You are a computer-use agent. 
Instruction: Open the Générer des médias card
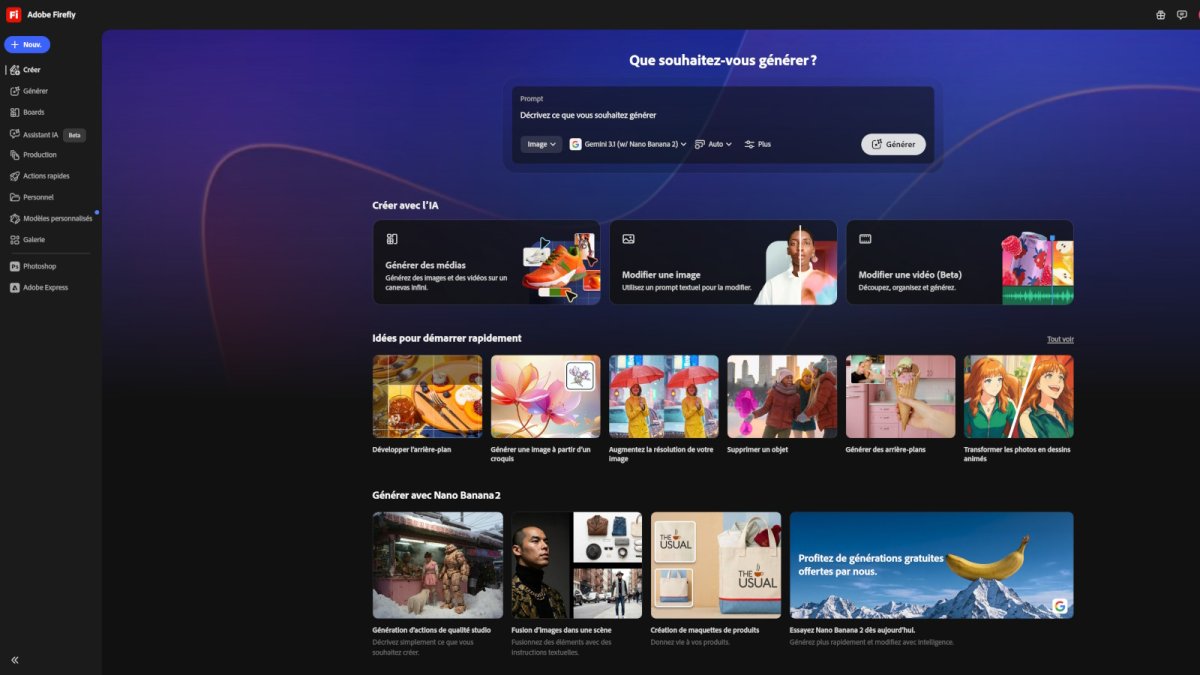(486, 262)
